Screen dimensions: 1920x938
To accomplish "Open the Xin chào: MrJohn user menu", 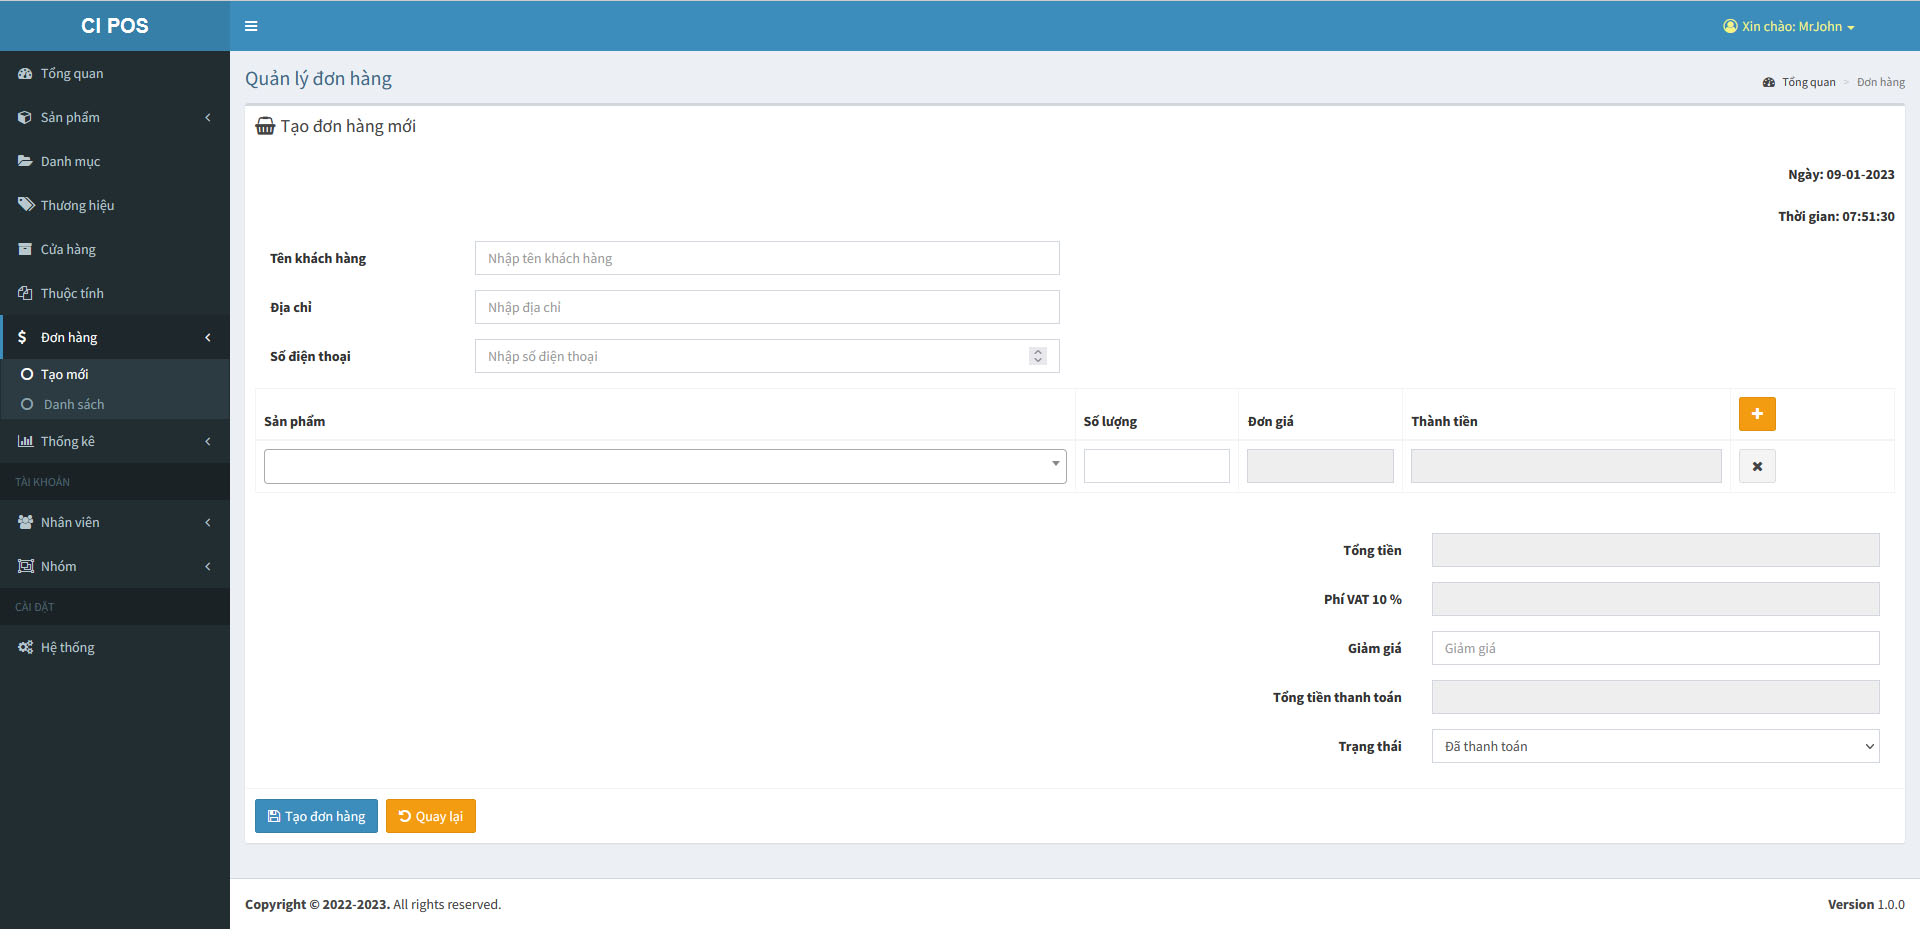I will click(x=1789, y=26).
